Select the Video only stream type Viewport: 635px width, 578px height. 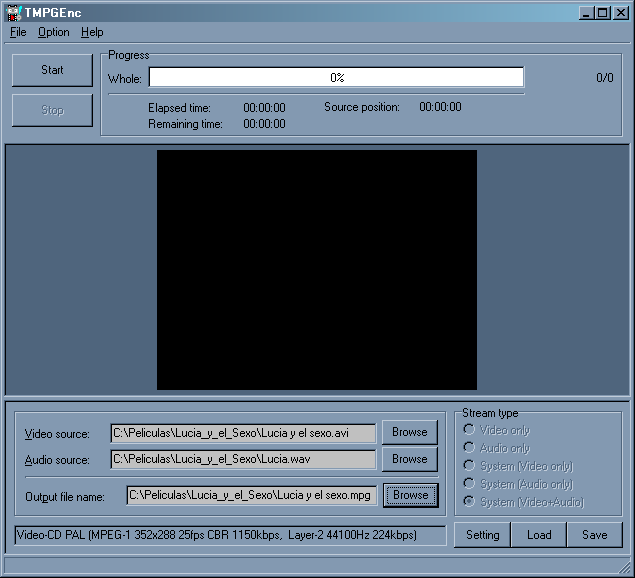(x=470, y=430)
